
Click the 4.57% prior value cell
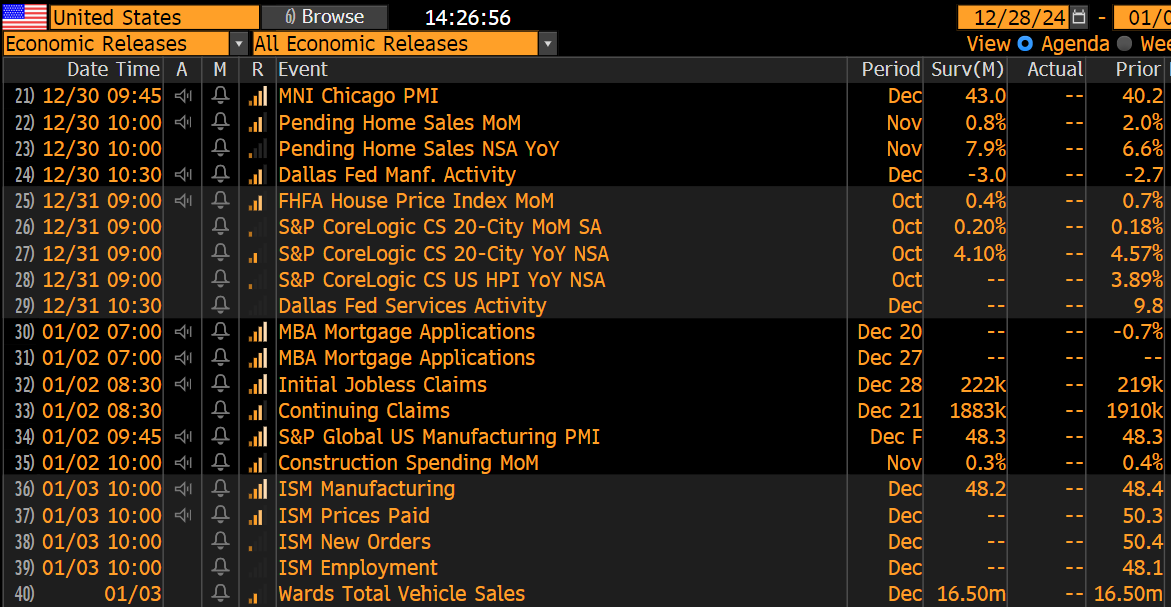1136,254
